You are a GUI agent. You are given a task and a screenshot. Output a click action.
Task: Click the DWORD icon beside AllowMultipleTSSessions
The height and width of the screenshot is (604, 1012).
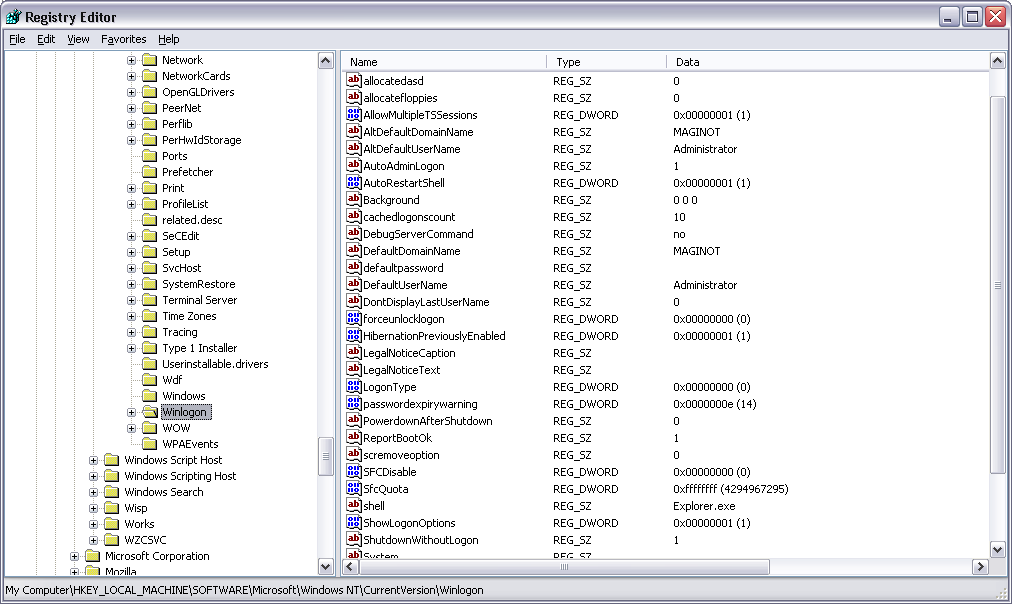coord(354,114)
